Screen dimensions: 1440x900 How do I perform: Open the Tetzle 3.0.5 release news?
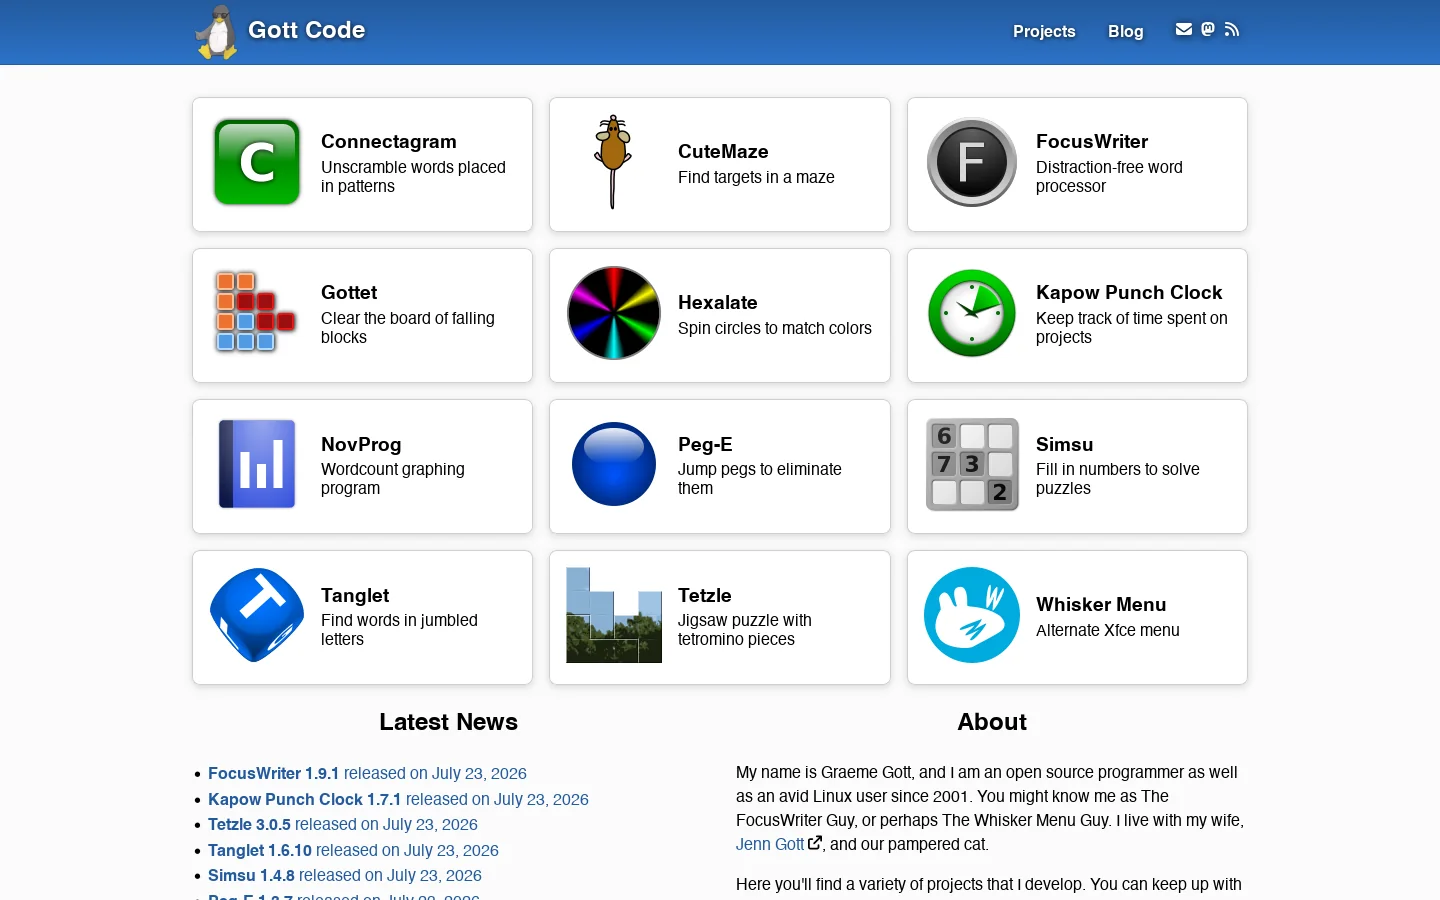(x=343, y=824)
